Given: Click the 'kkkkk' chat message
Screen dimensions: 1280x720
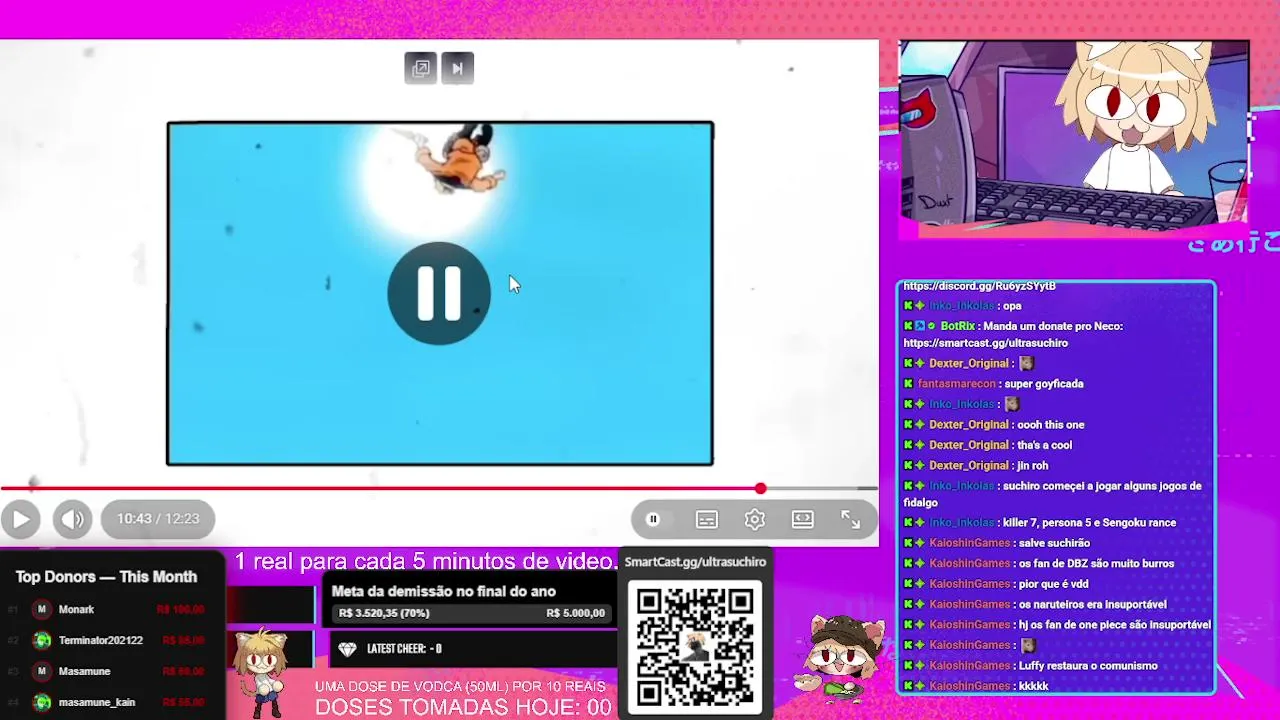Looking at the screenshot, I should (1033, 686).
